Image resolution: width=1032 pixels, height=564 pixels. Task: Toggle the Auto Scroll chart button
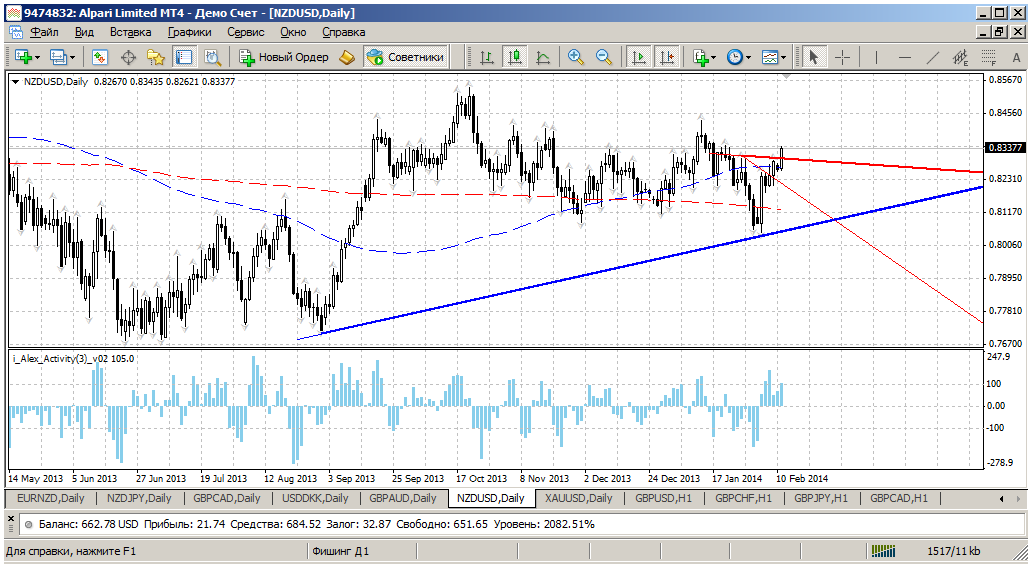point(637,58)
